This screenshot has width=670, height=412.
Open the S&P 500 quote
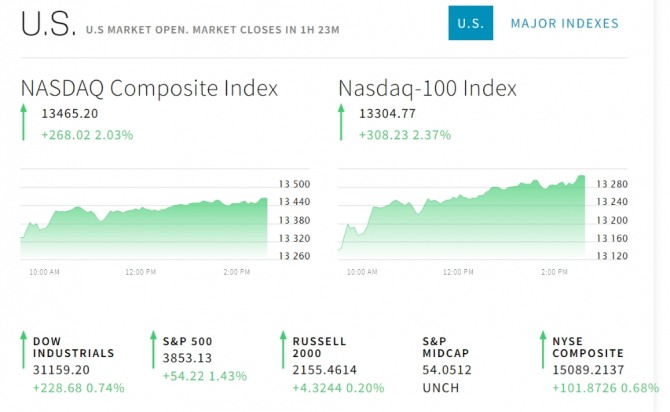(x=188, y=341)
